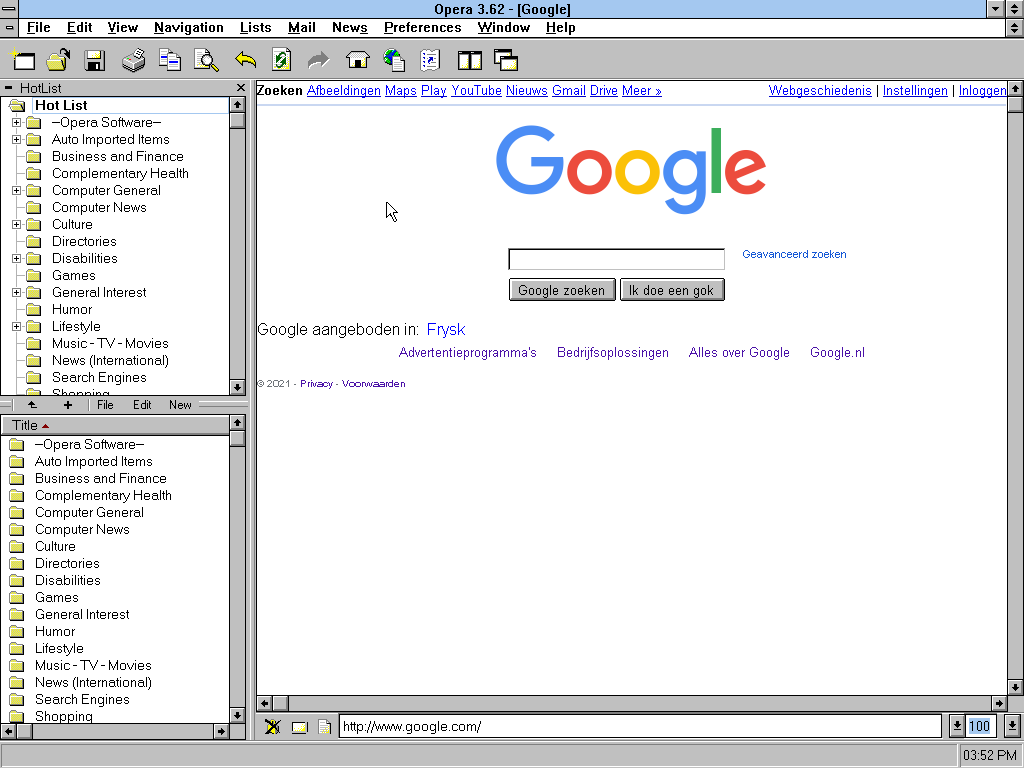Viewport: 1024px width, 768px height.
Task: Click the parent folder up-arrow in HotList toolbar
Action: click(32, 405)
